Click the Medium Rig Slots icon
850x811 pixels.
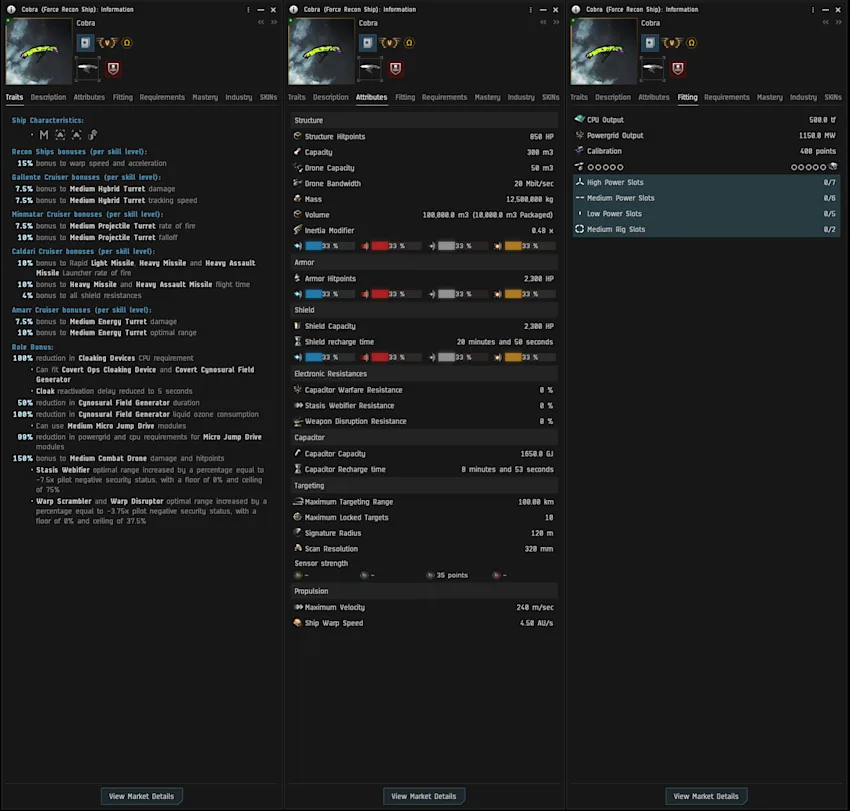[579, 229]
